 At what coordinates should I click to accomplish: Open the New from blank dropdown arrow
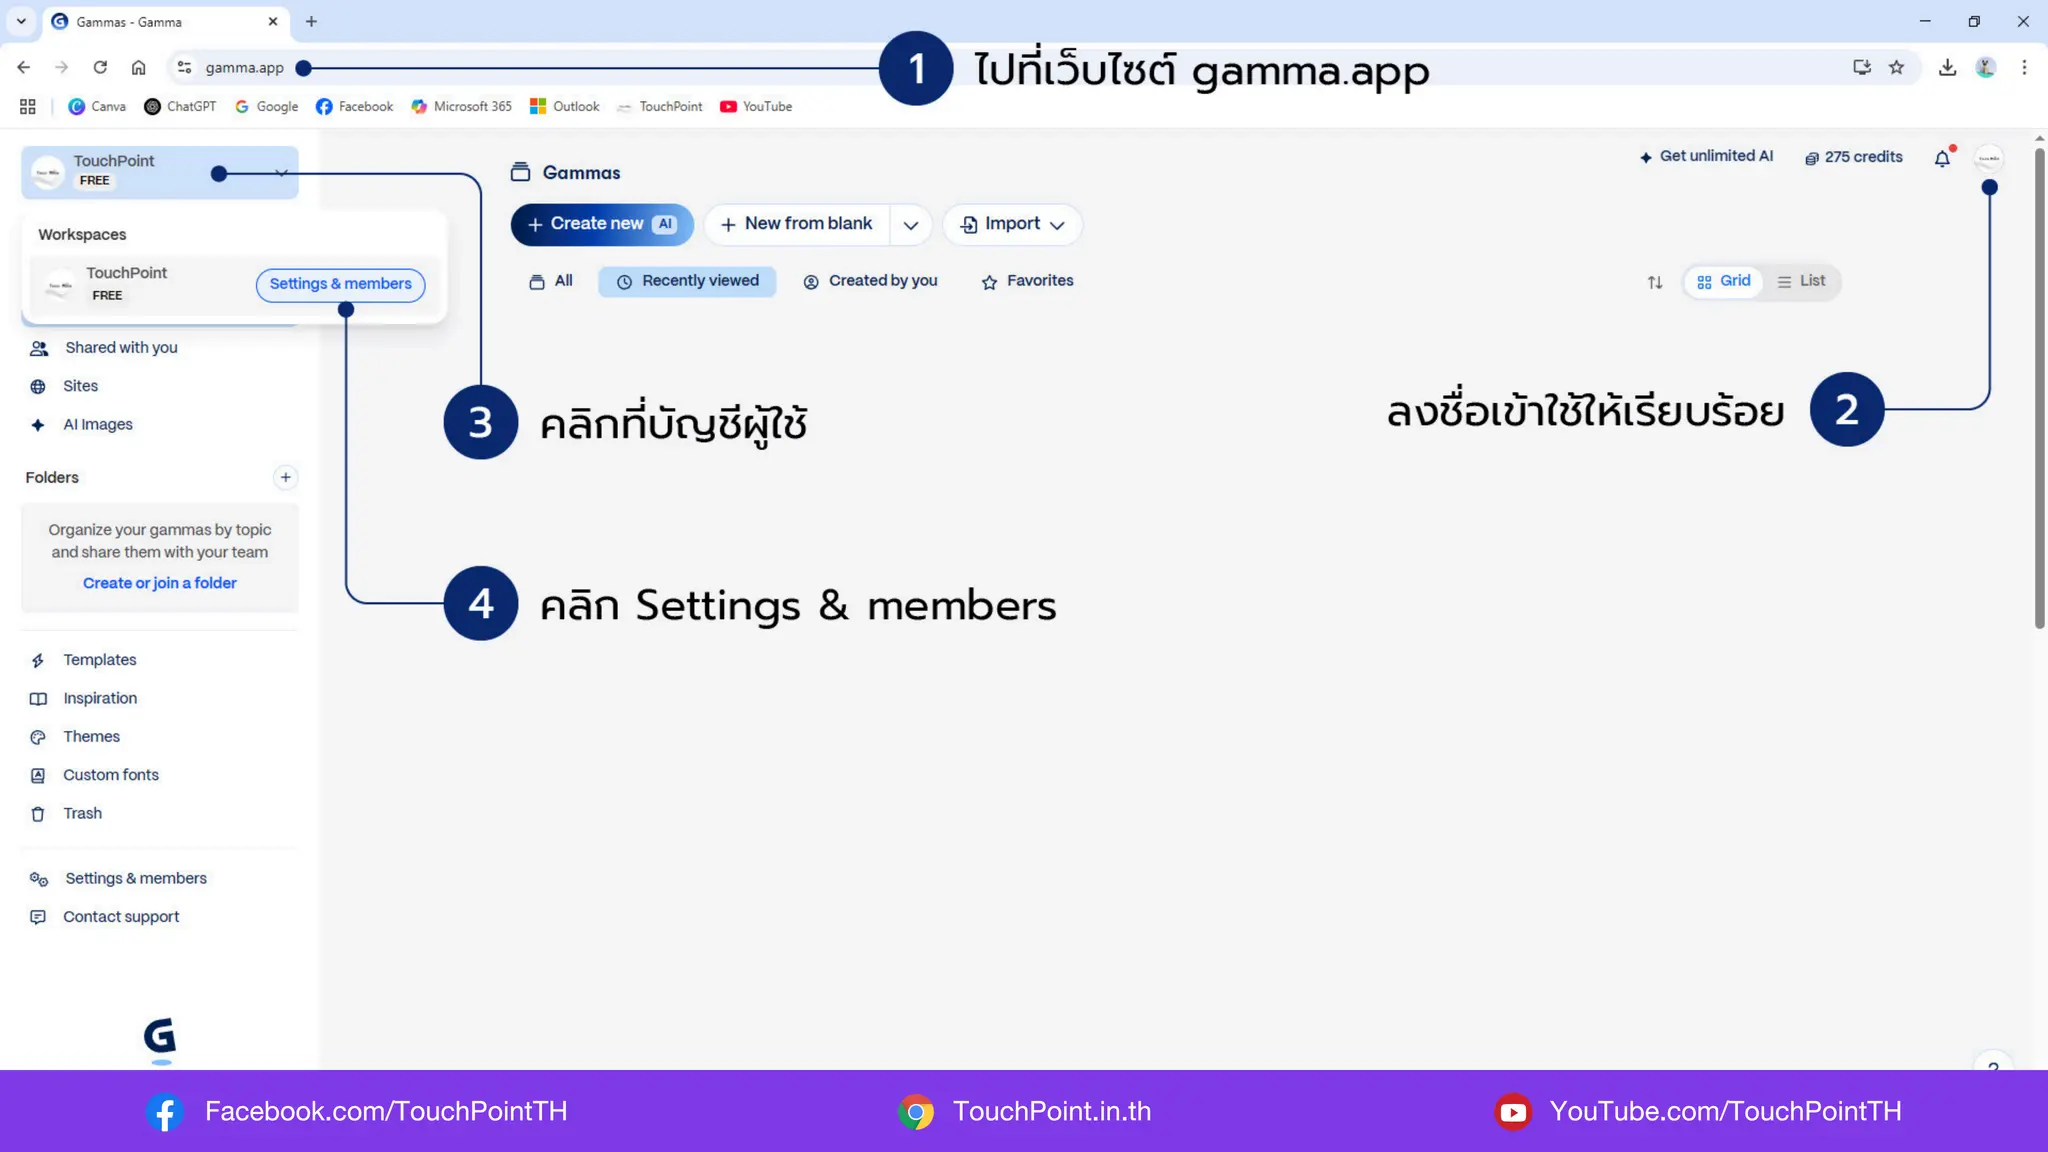[910, 225]
